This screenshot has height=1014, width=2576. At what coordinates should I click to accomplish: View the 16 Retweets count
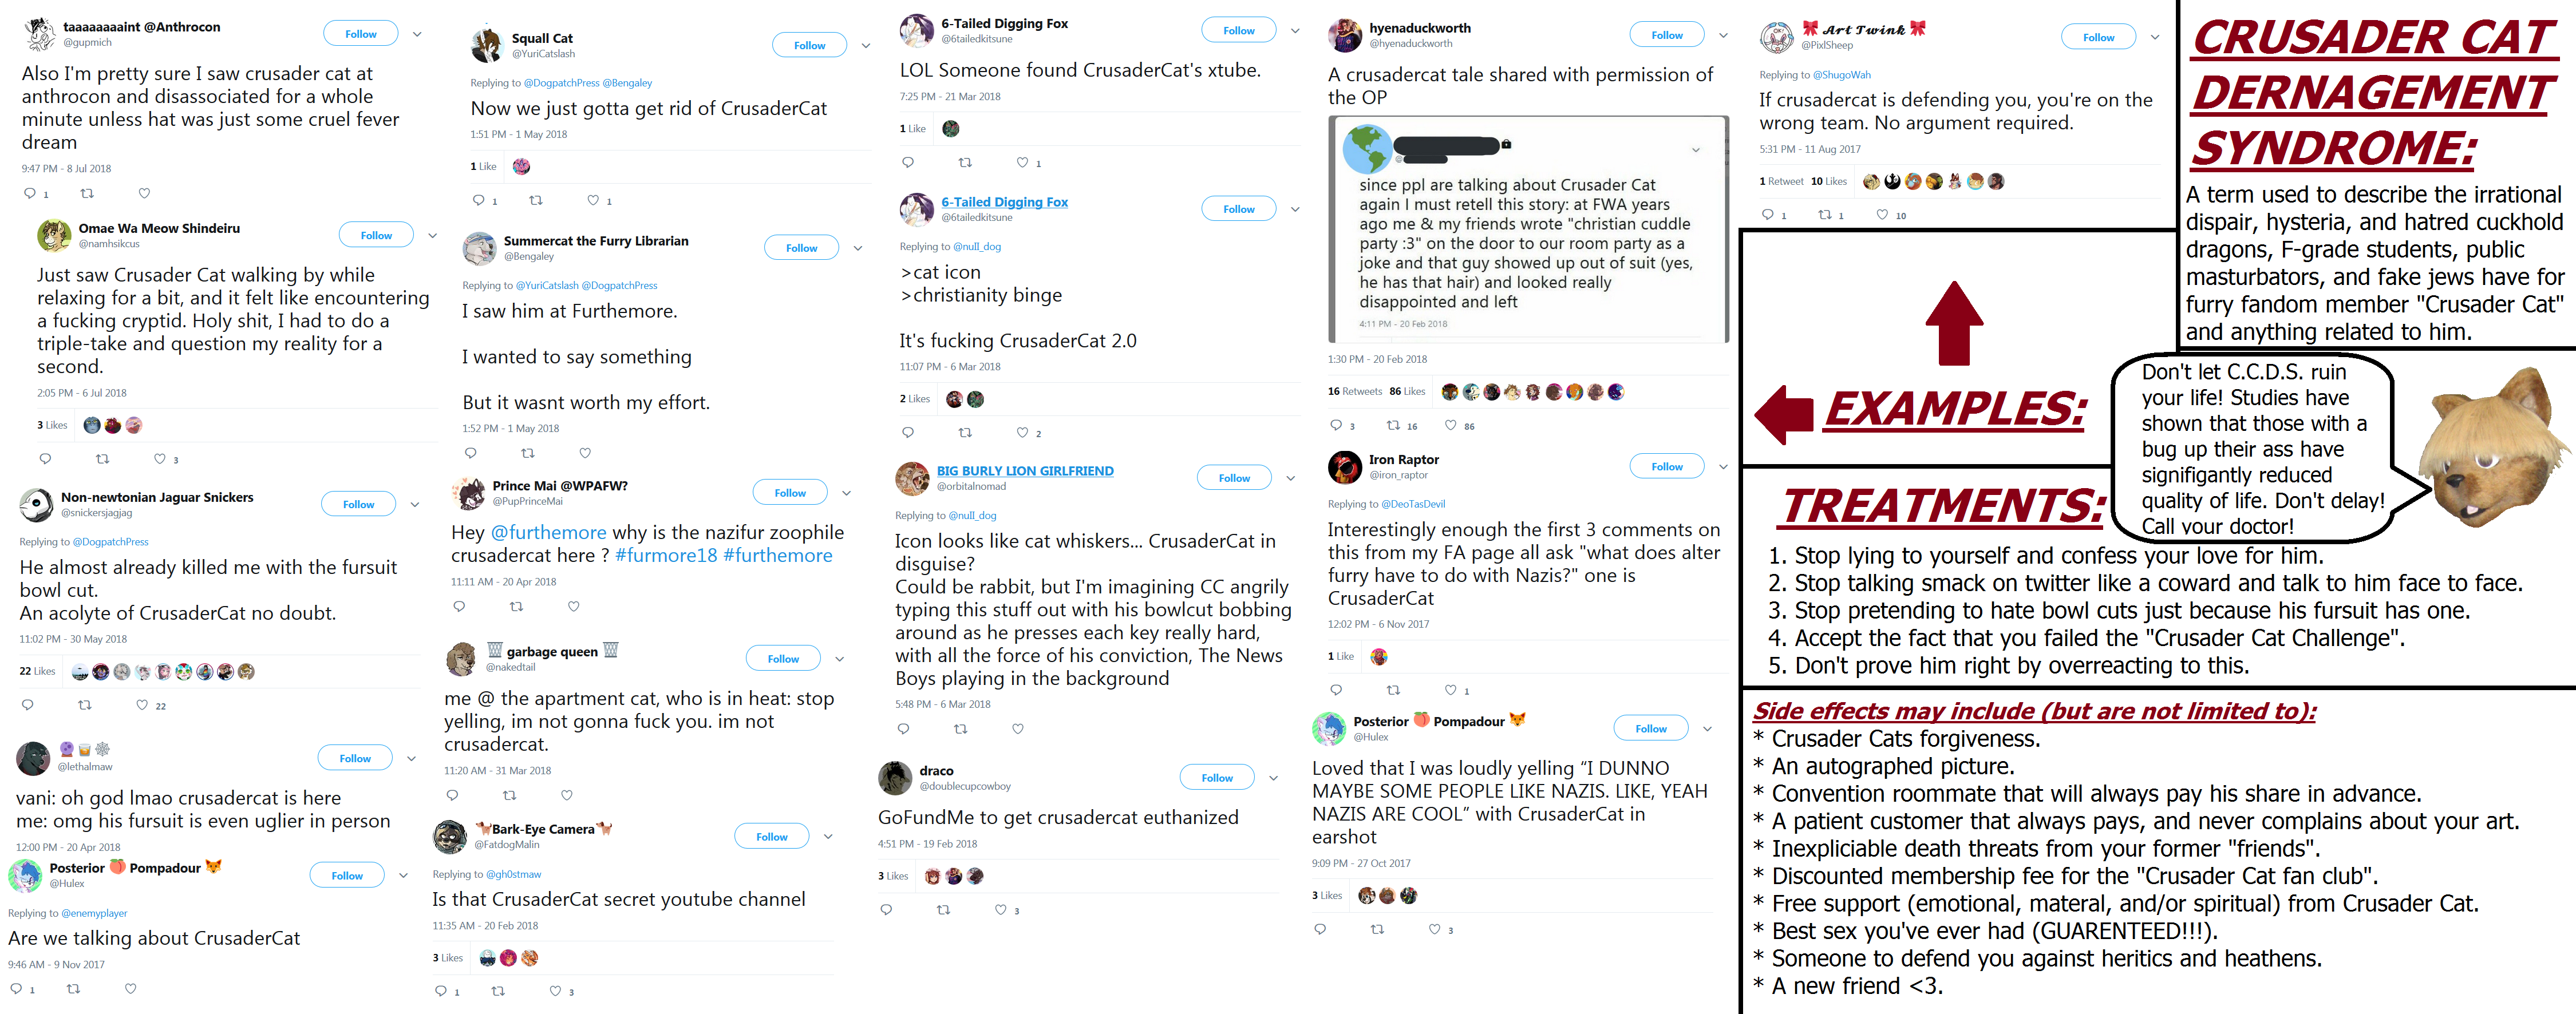[1354, 391]
